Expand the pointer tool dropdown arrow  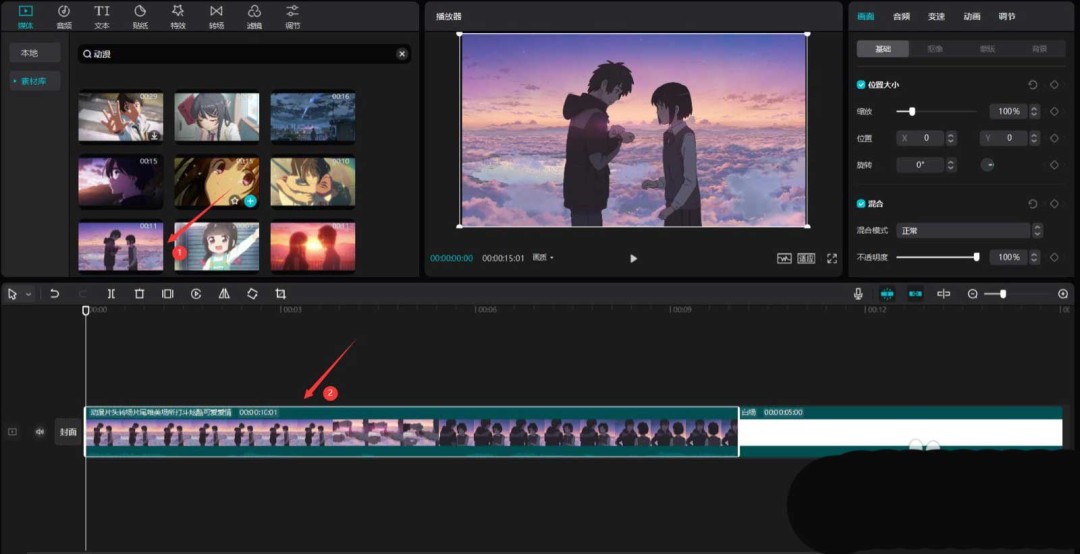point(28,294)
